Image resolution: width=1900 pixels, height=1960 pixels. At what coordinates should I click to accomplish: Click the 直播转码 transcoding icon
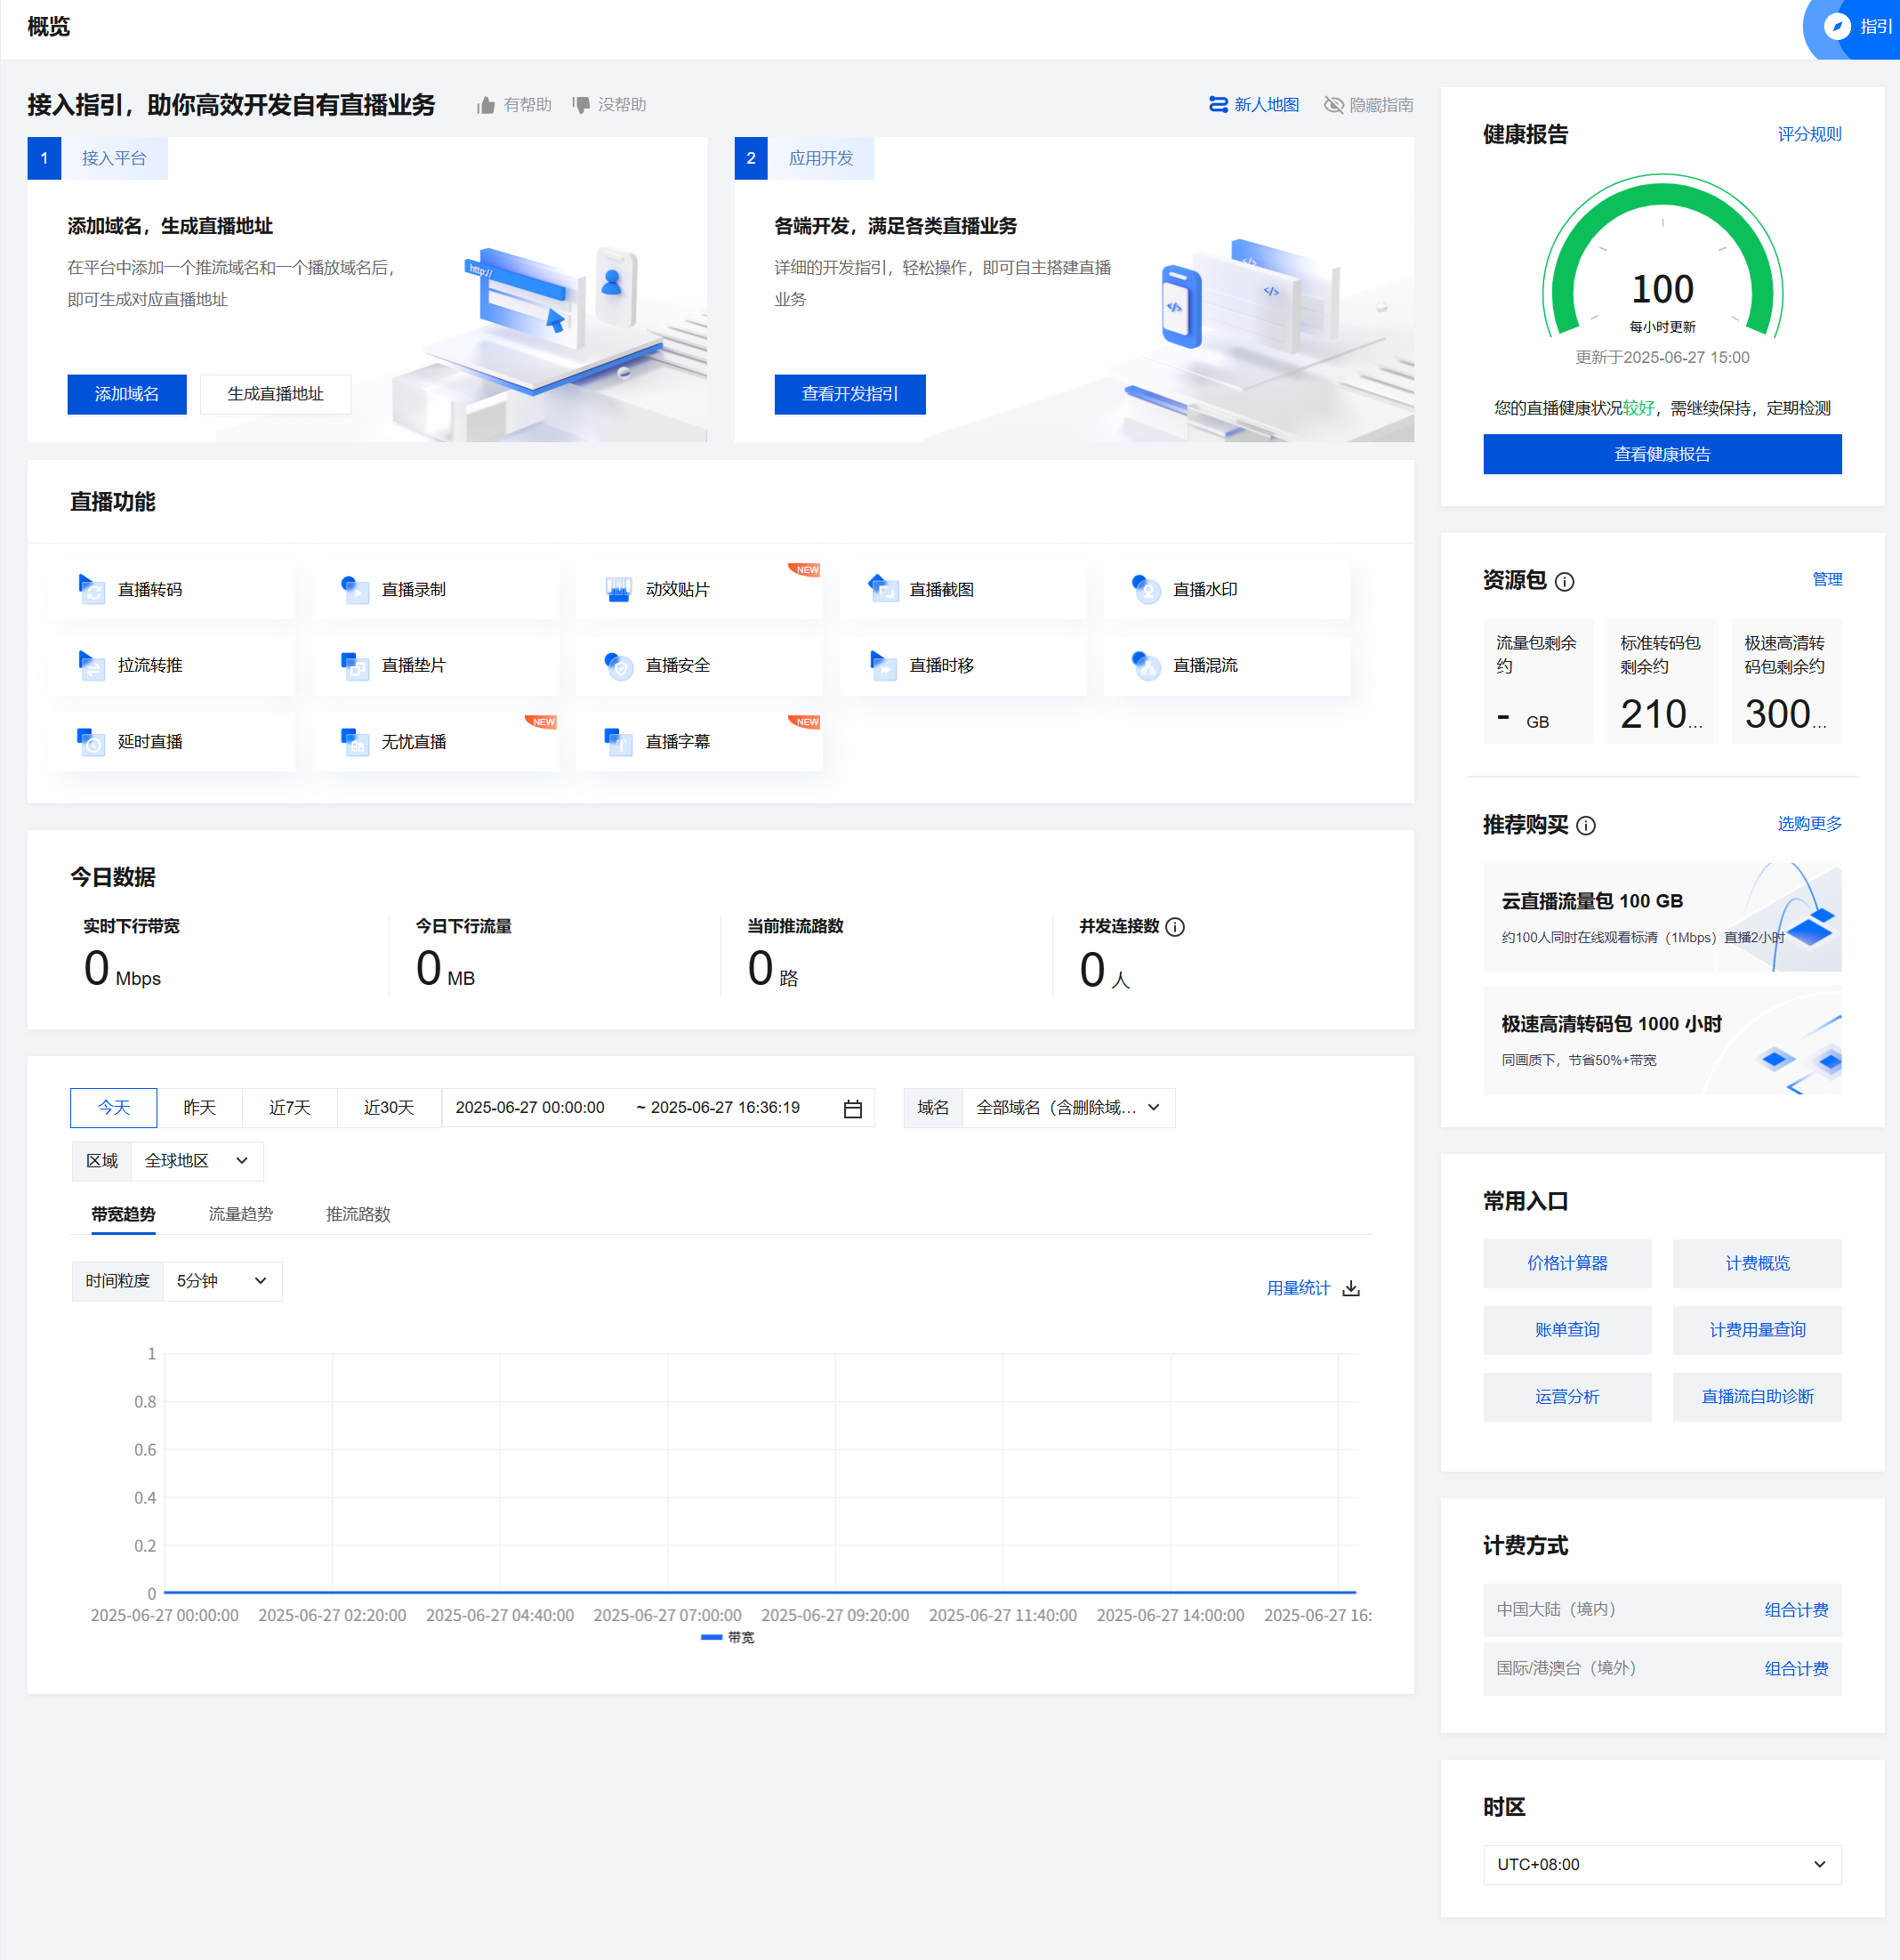pyautogui.click(x=92, y=589)
